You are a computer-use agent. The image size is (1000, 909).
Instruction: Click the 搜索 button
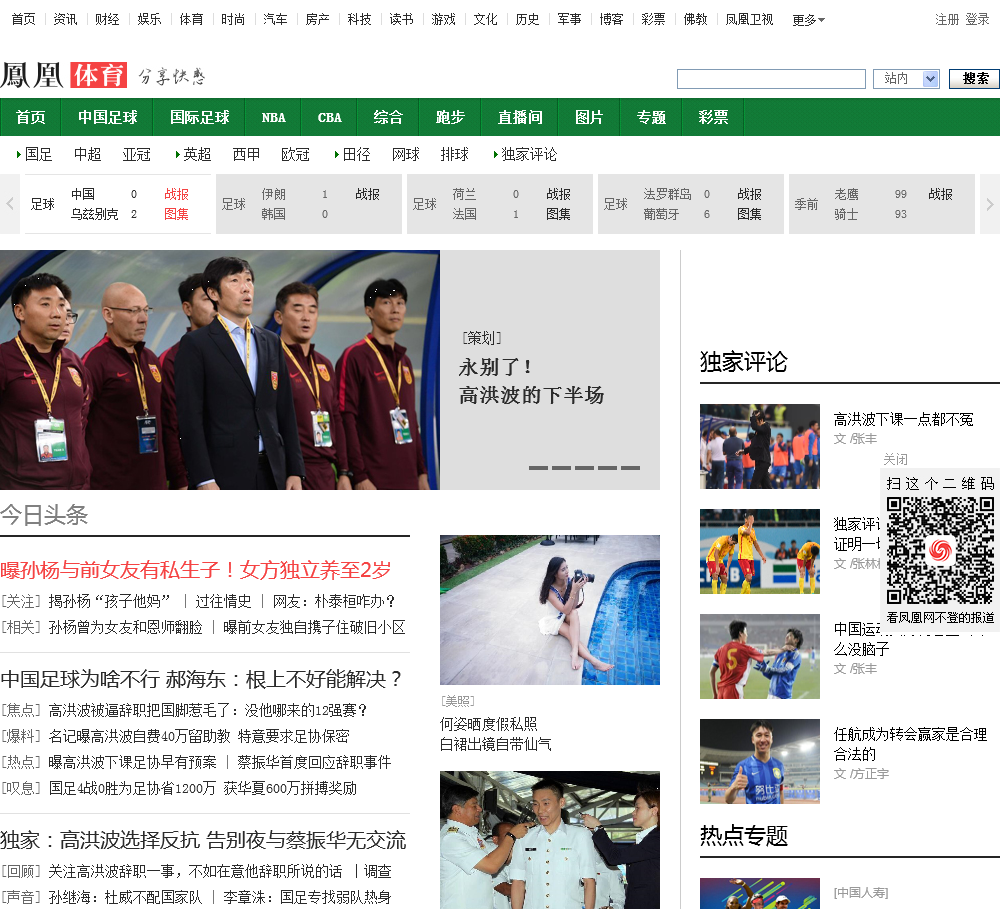pyautogui.click(x=975, y=78)
